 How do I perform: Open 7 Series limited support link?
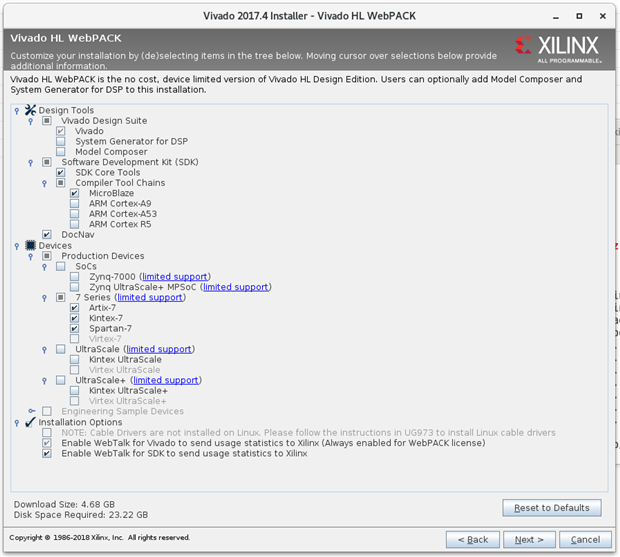tap(150, 297)
